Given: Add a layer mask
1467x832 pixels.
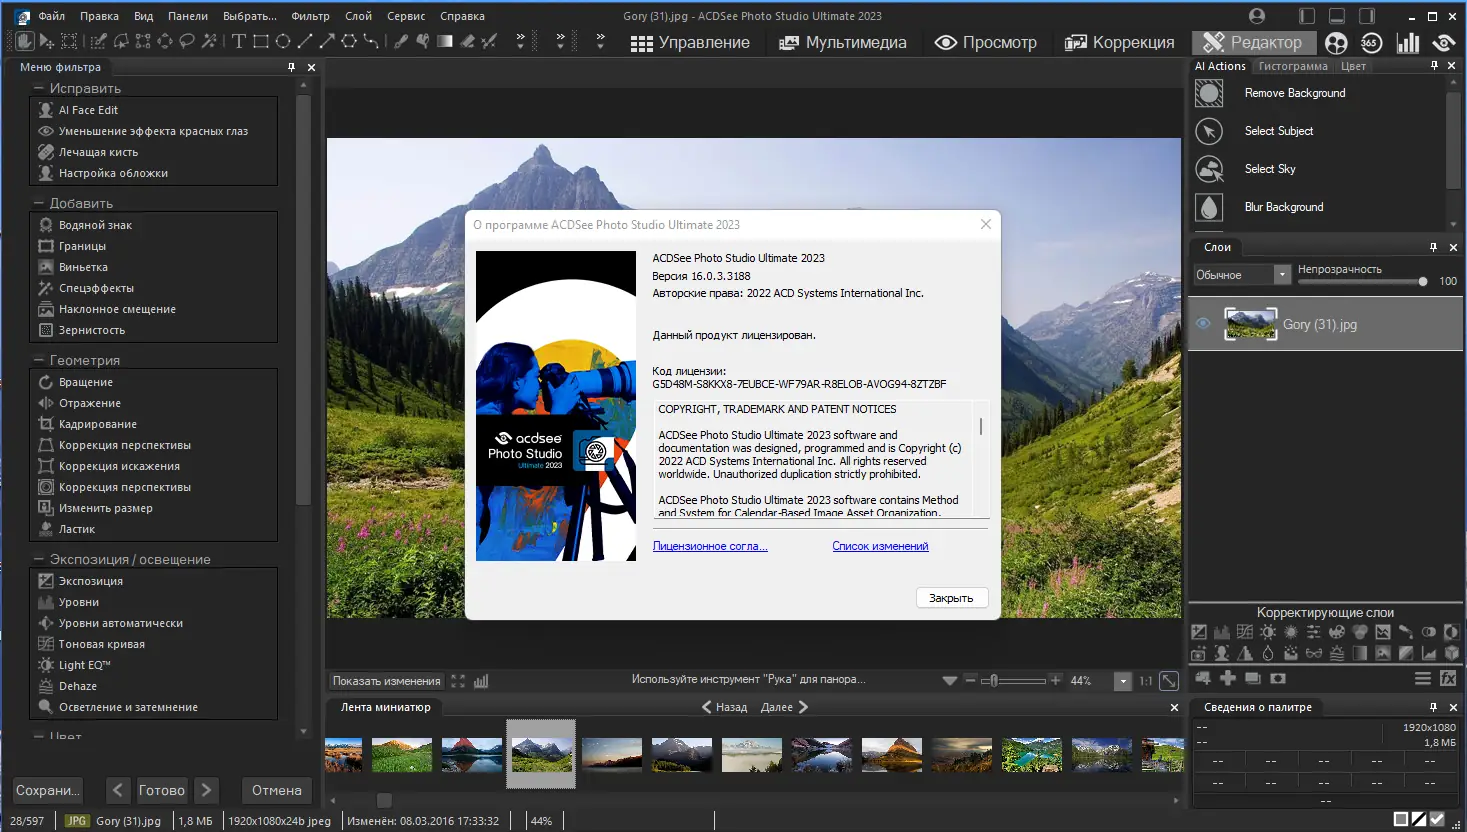Looking at the screenshot, I should (1278, 678).
